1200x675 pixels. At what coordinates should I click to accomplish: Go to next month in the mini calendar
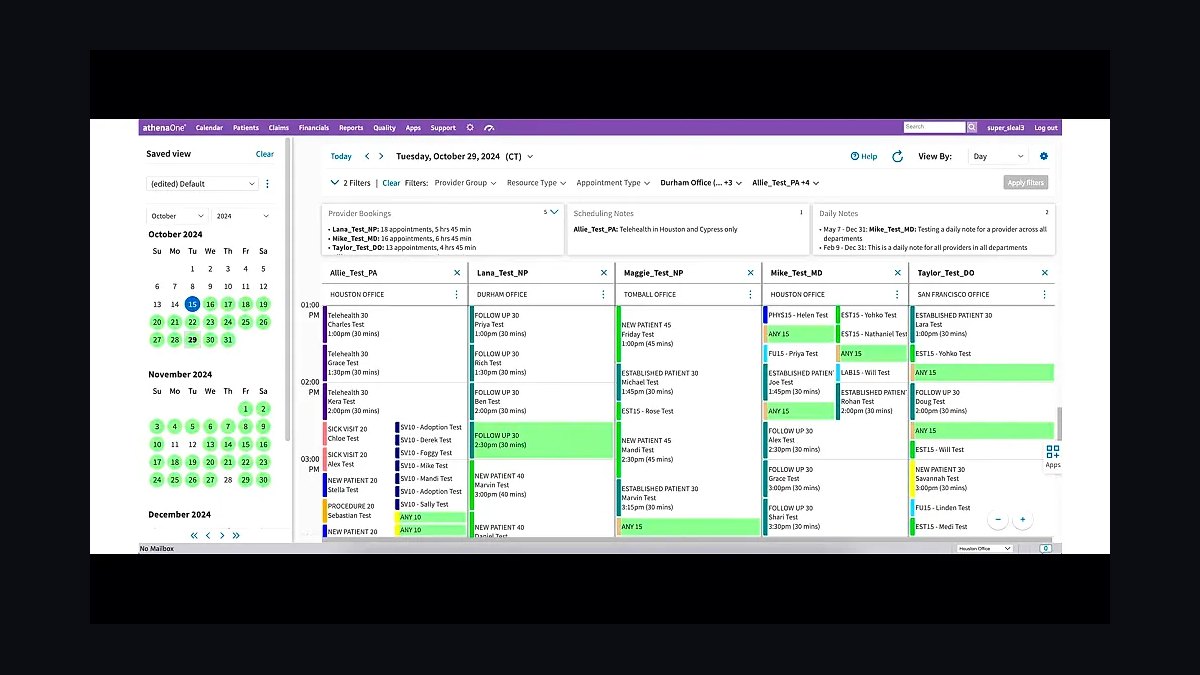(x=222, y=536)
